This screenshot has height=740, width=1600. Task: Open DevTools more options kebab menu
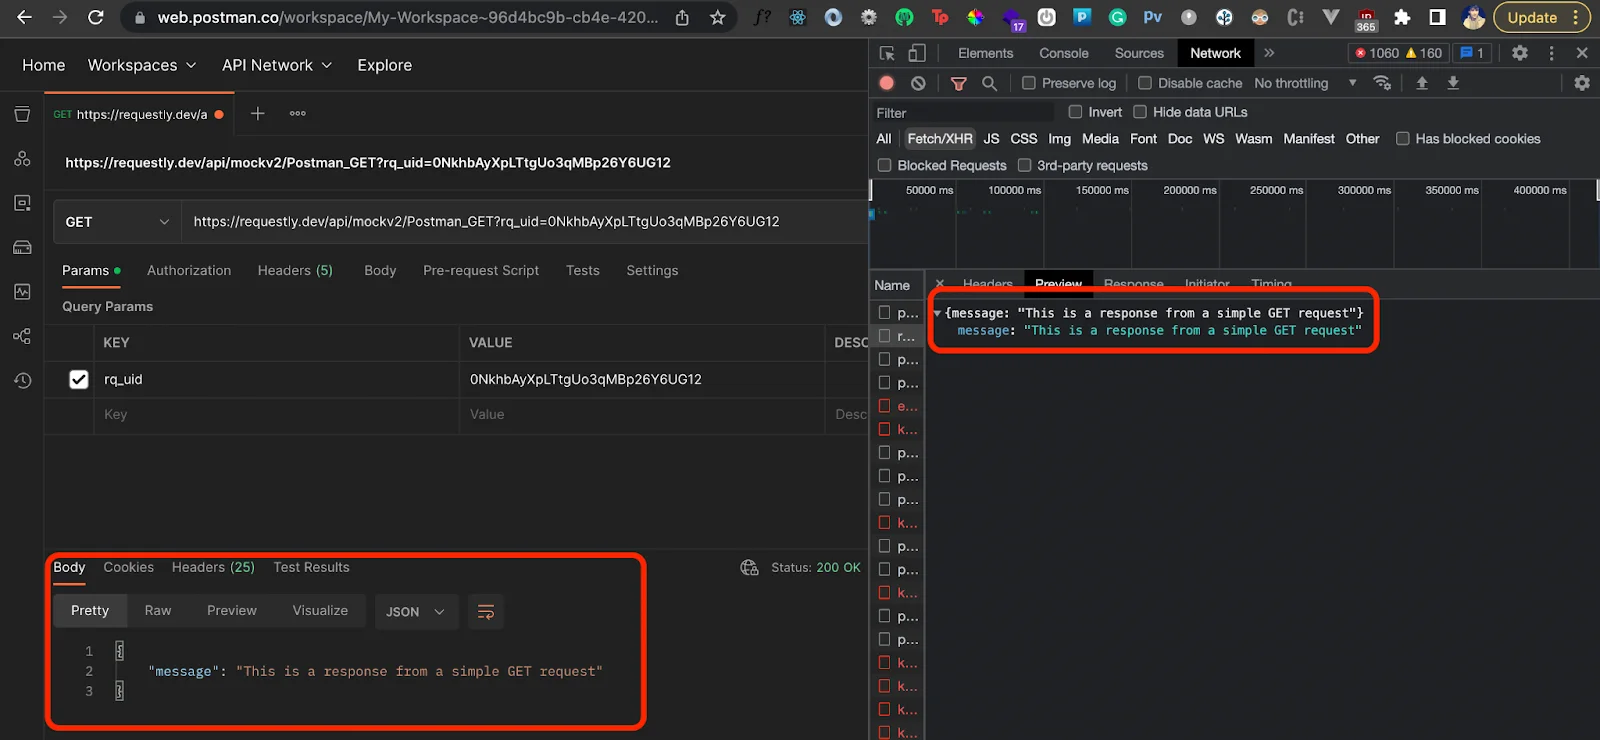click(x=1552, y=53)
